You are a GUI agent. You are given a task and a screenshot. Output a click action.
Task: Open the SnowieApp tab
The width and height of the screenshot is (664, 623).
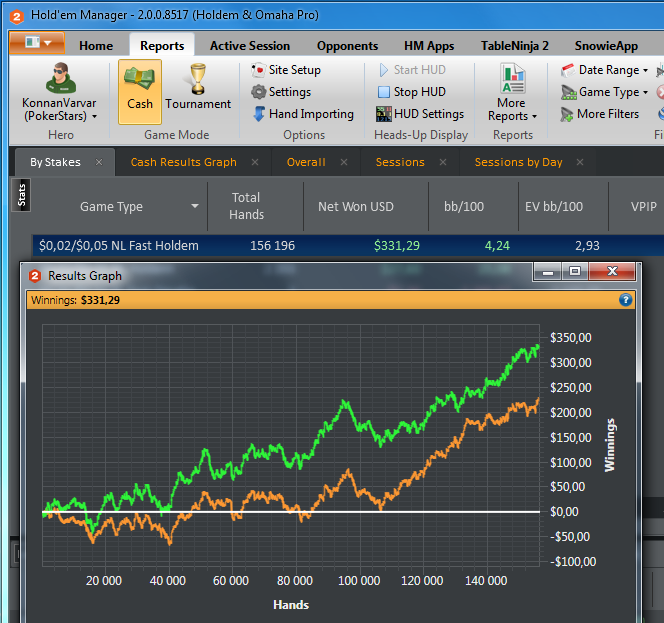[x=606, y=46]
